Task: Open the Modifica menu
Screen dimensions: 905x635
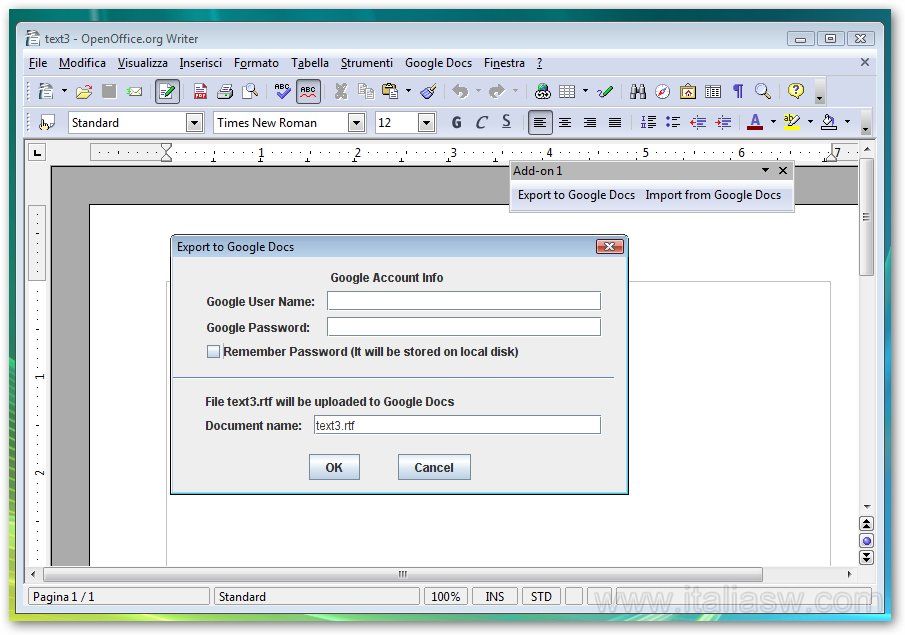Action: click(82, 63)
